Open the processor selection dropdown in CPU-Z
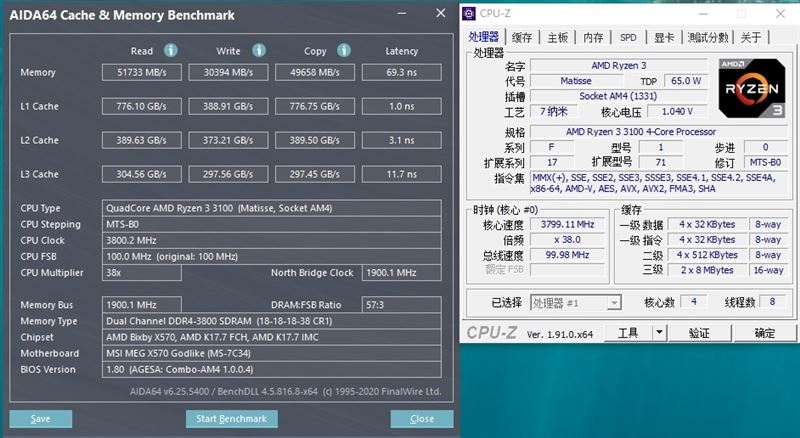 (614, 303)
